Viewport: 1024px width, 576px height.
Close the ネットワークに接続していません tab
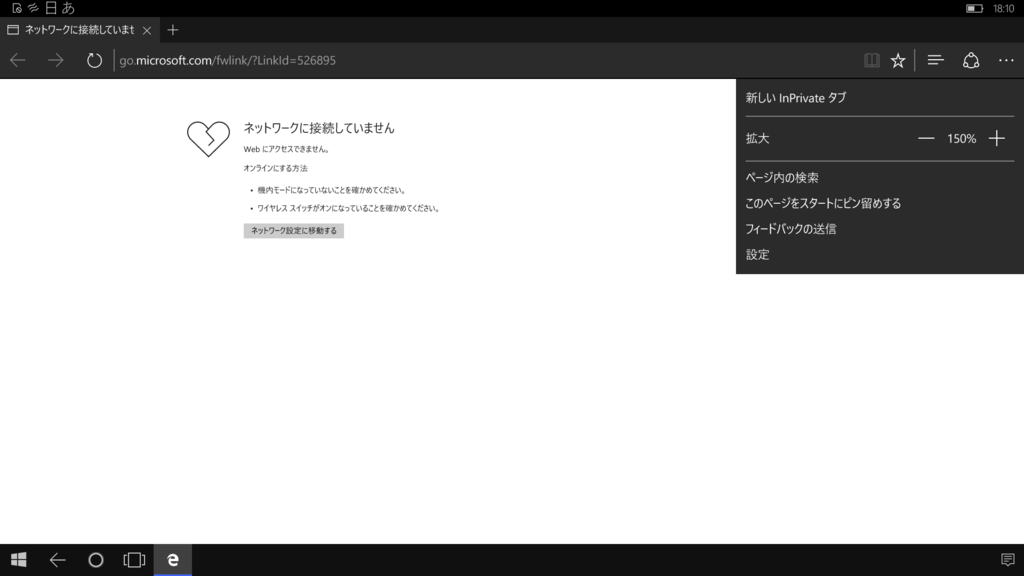pyautogui.click(x=147, y=30)
